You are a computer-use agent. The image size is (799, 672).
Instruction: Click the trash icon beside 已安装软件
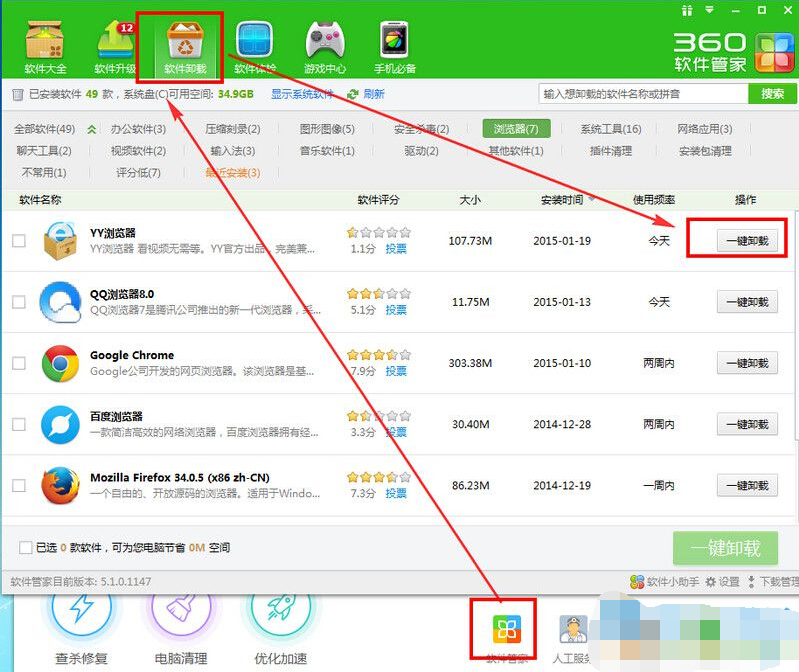[x=18, y=94]
